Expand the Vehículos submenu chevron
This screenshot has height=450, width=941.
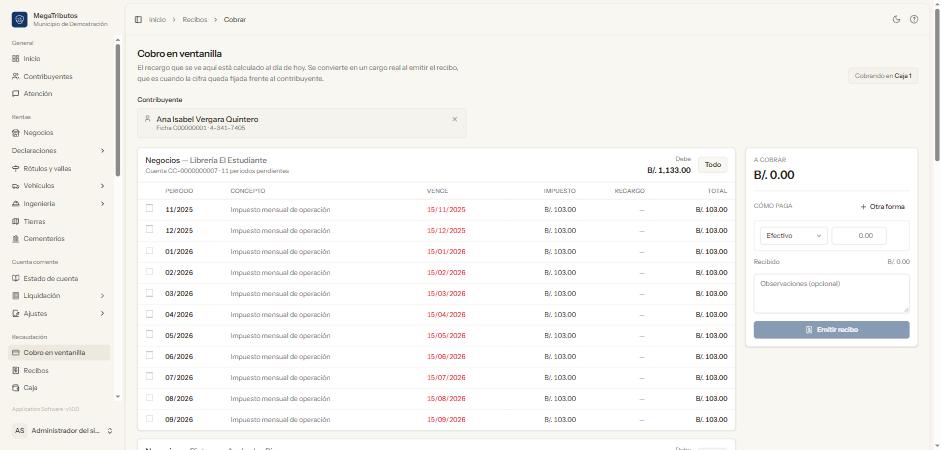102,186
